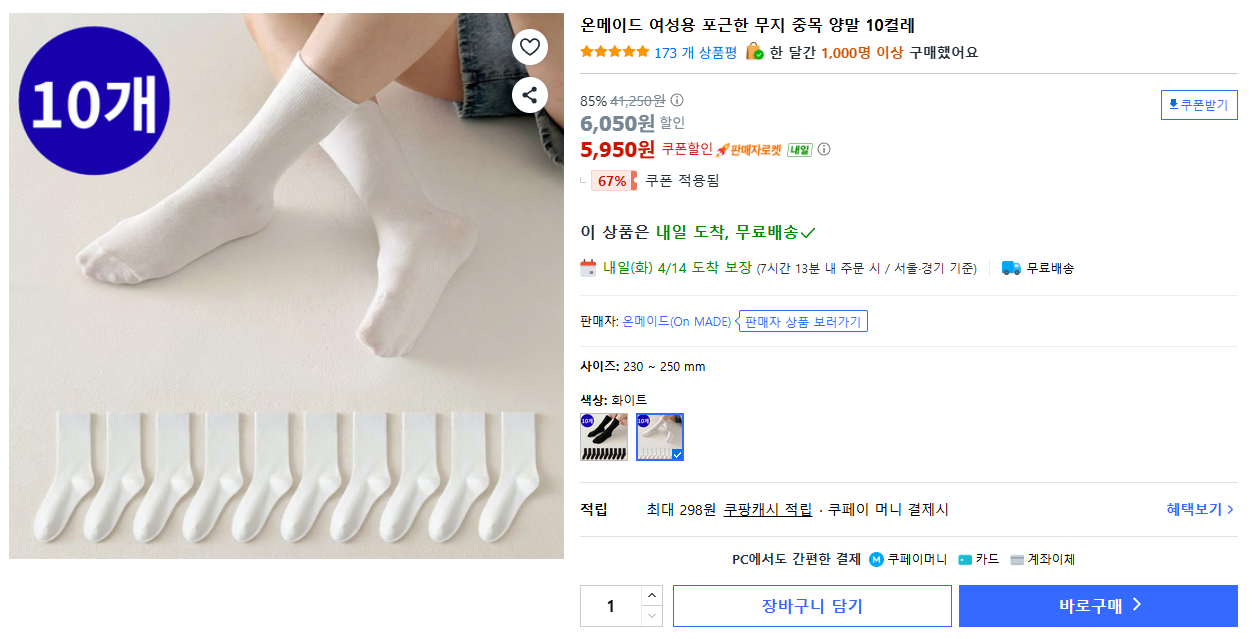Open seller link 온메이드(On MADE)
The image size is (1257, 639).
coord(677,321)
